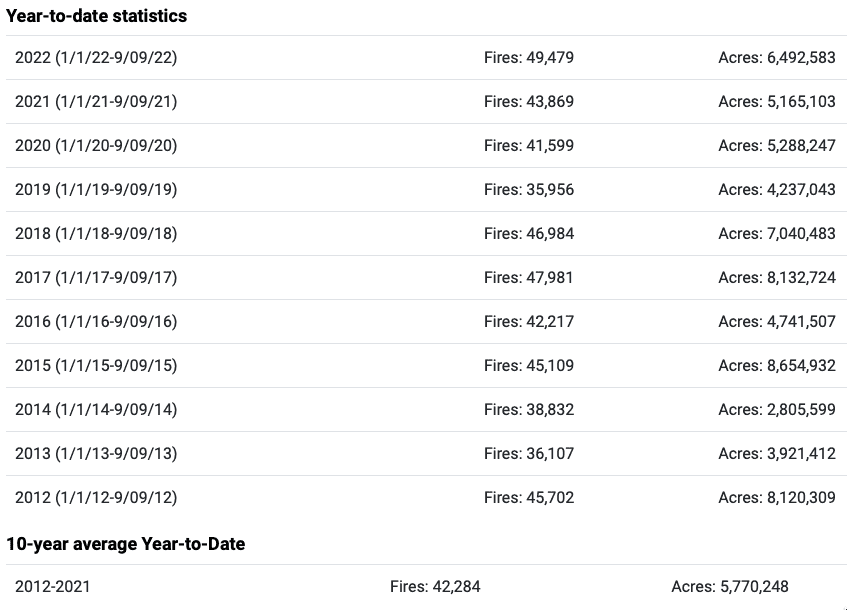Click Acres: 8,132,724 for 2017

pos(777,277)
